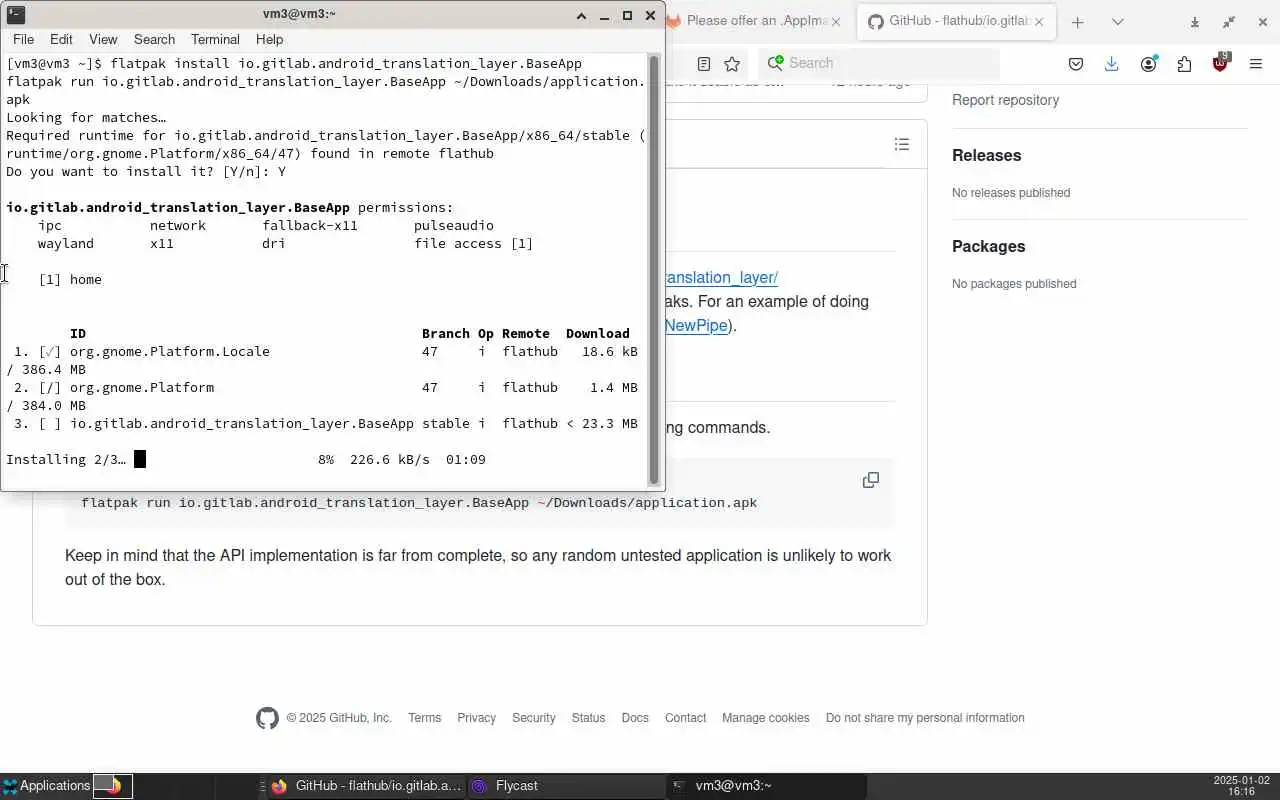Image resolution: width=1280 pixels, height=800 pixels.
Task: Click the Firefox Search field
Action: pos(879,63)
